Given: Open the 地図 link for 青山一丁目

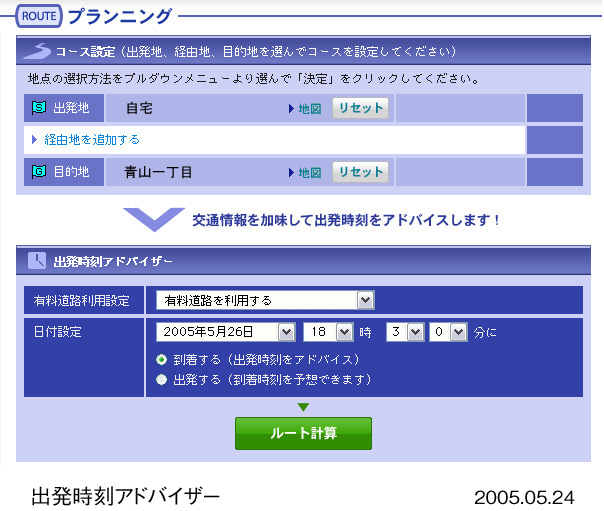Looking at the screenshot, I should pos(305,173).
